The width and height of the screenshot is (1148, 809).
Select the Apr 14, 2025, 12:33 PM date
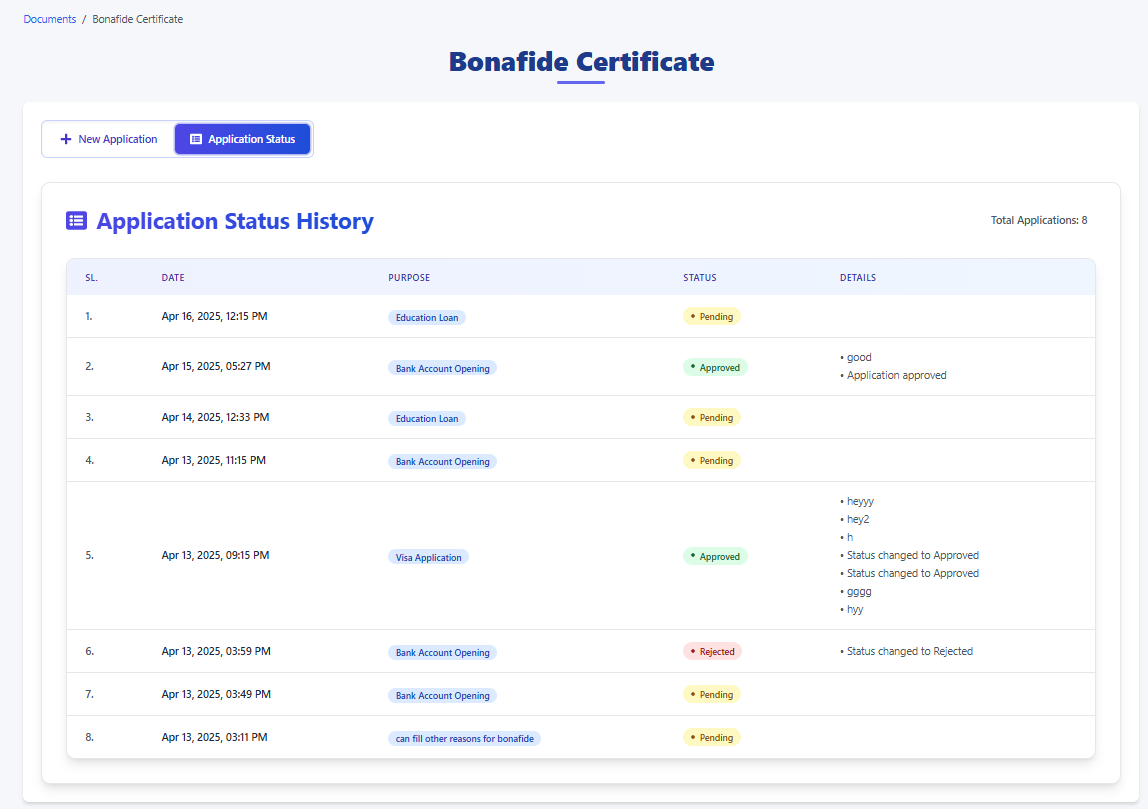click(215, 417)
